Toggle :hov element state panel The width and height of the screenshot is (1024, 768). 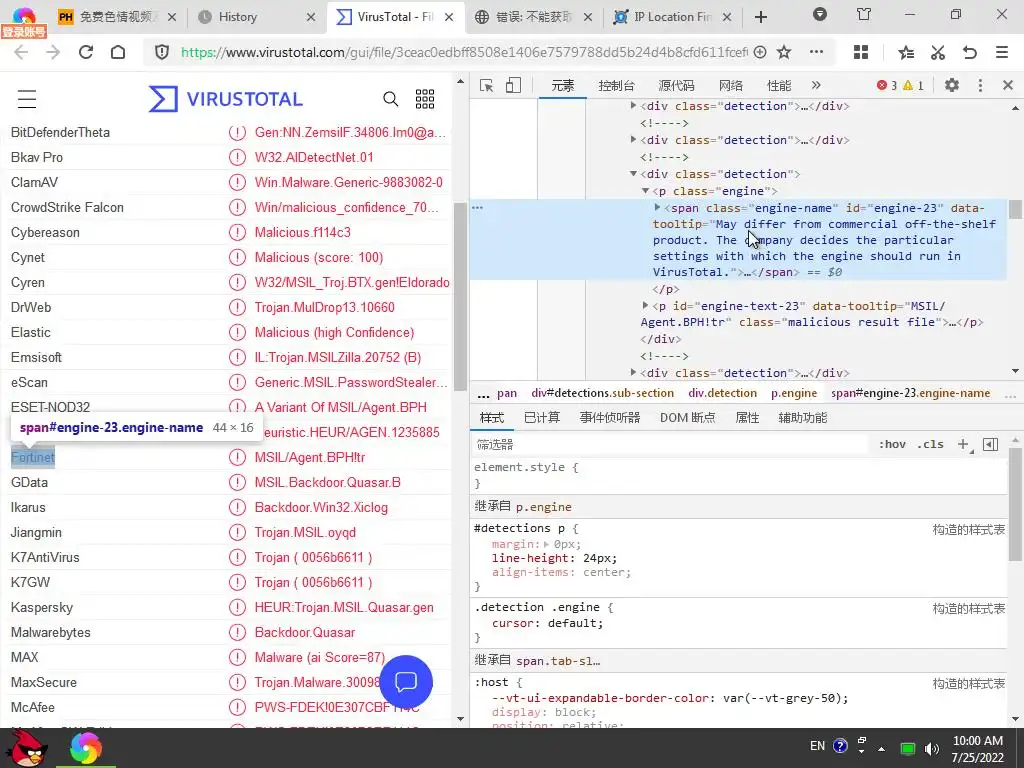coord(892,444)
